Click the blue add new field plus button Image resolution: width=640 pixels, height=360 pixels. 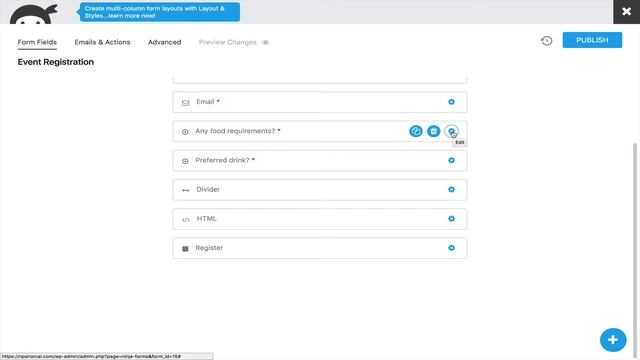pyautogui.click(x=613, y=340)
